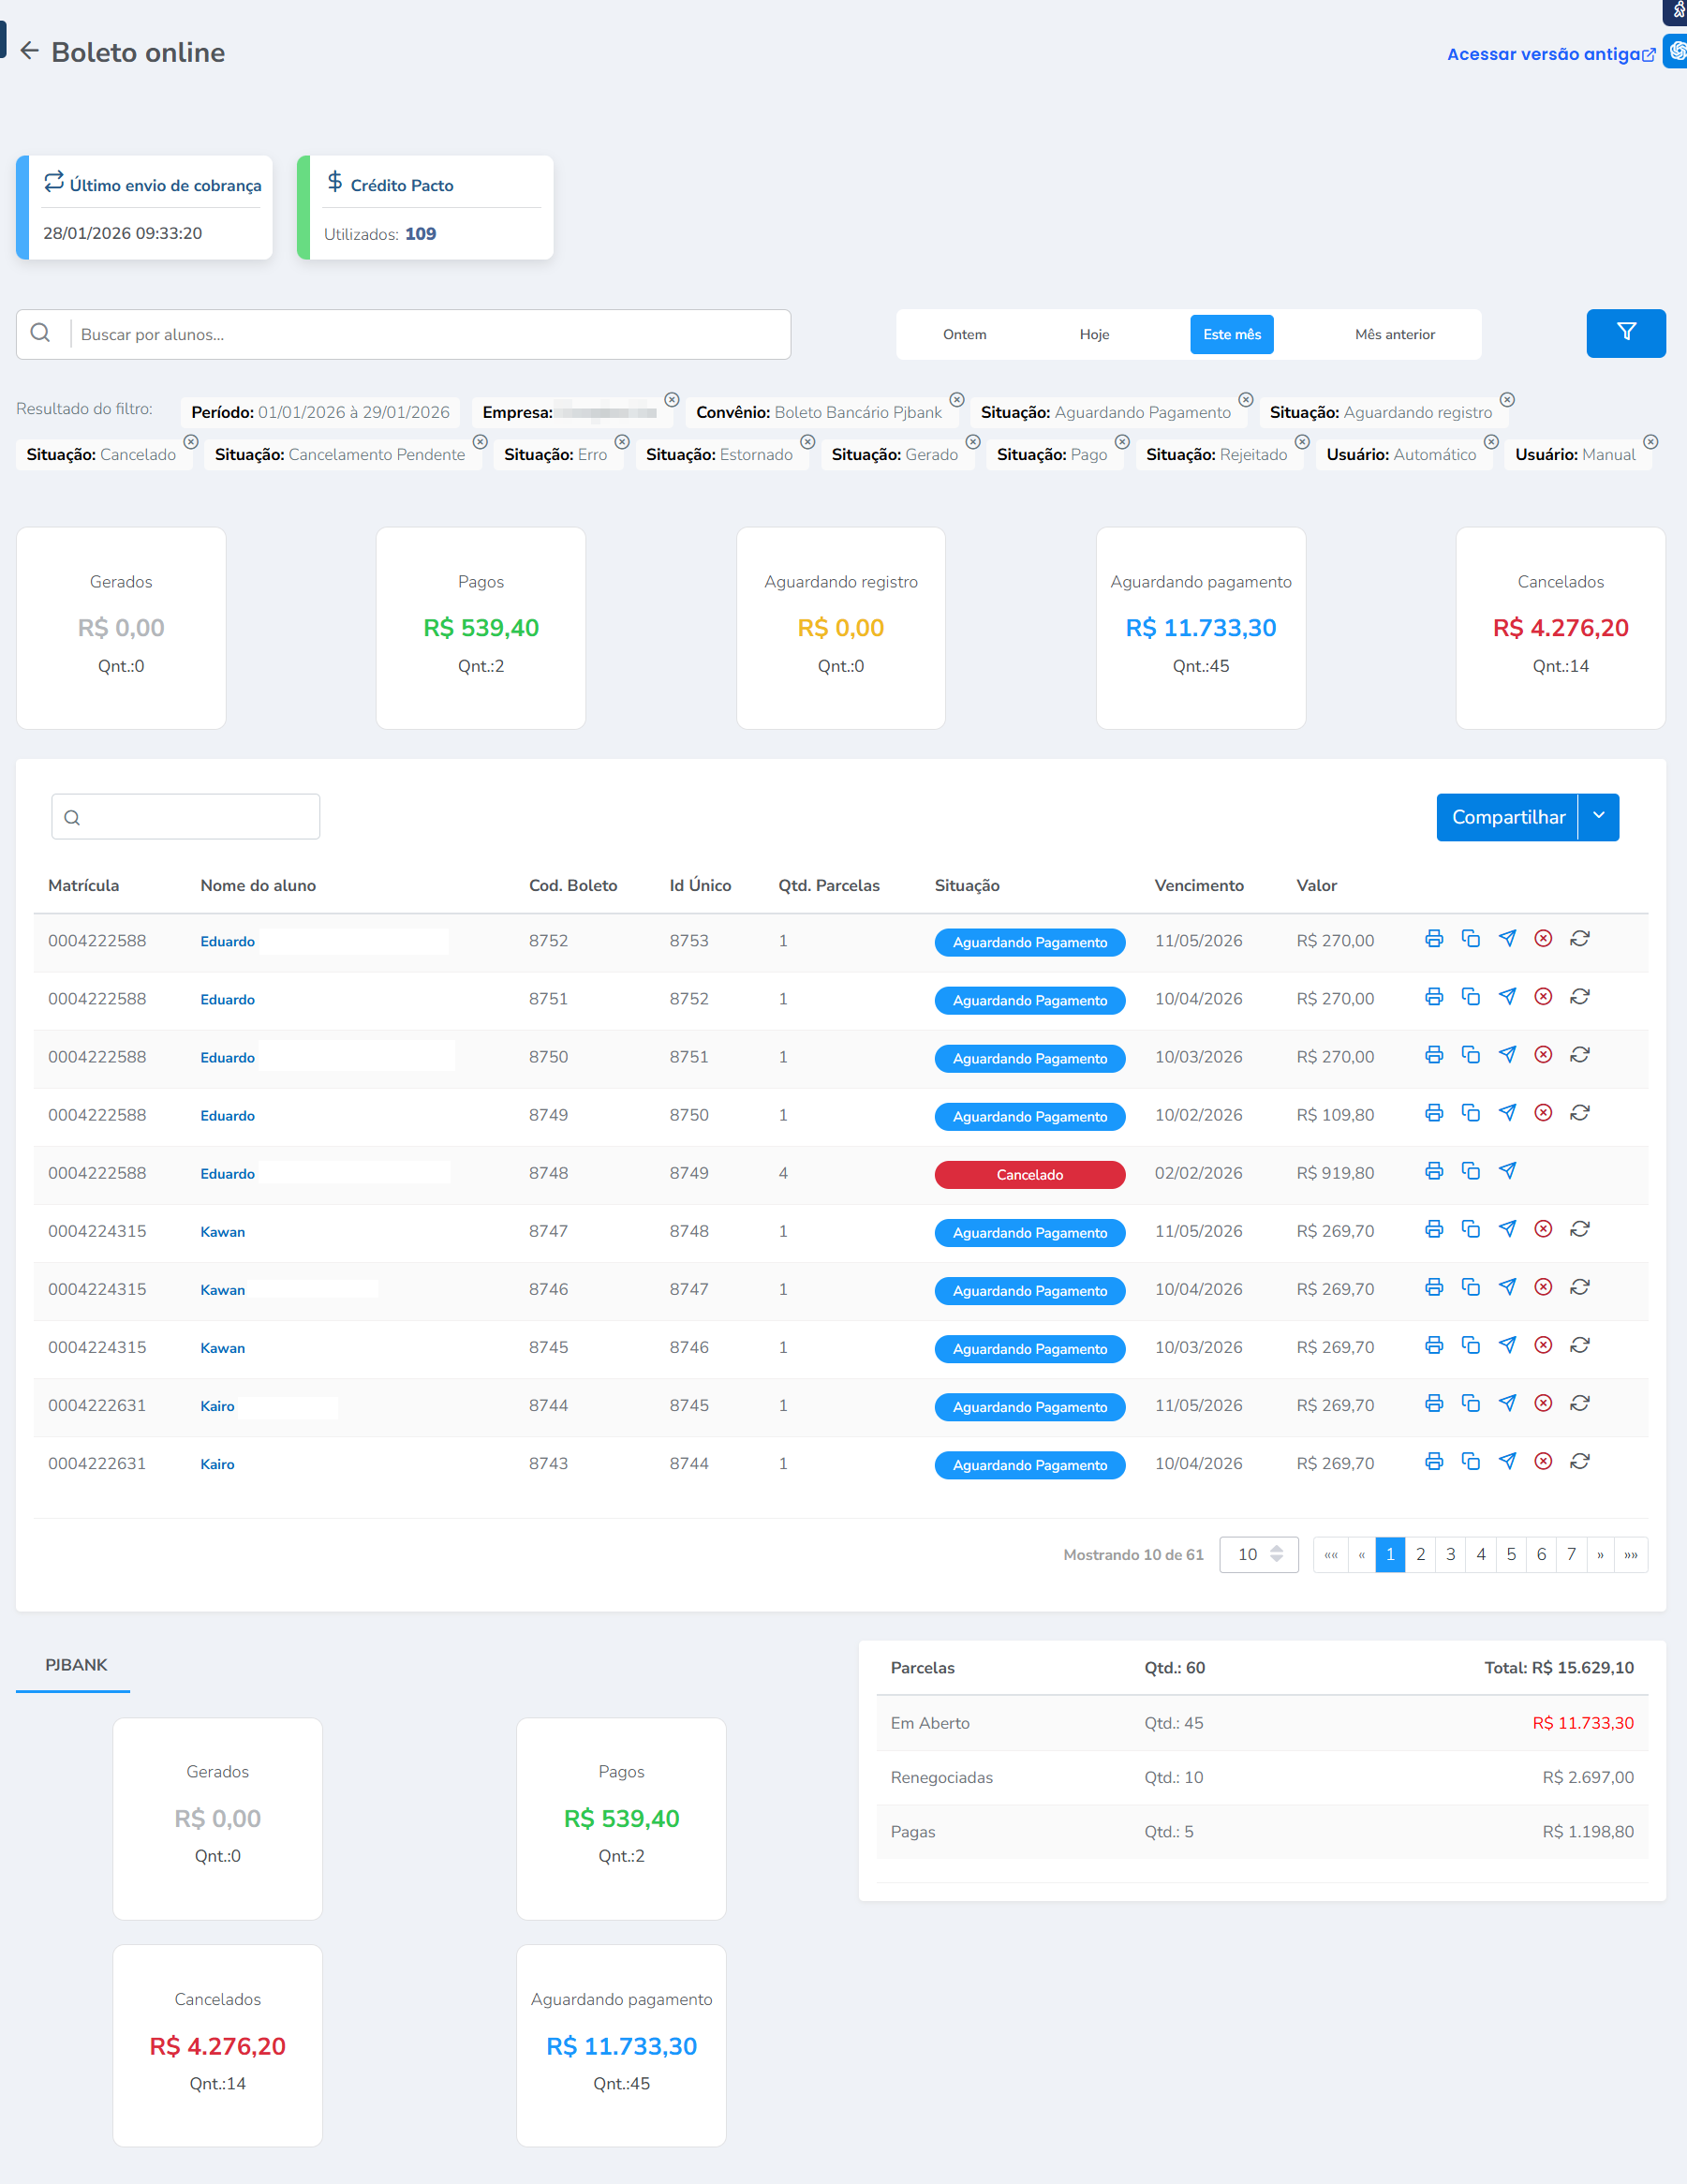Viewport: 1687px width, 2184px height.
Task: Print the boleto 8752 for Eduardo
Action: coord(1433,939)
